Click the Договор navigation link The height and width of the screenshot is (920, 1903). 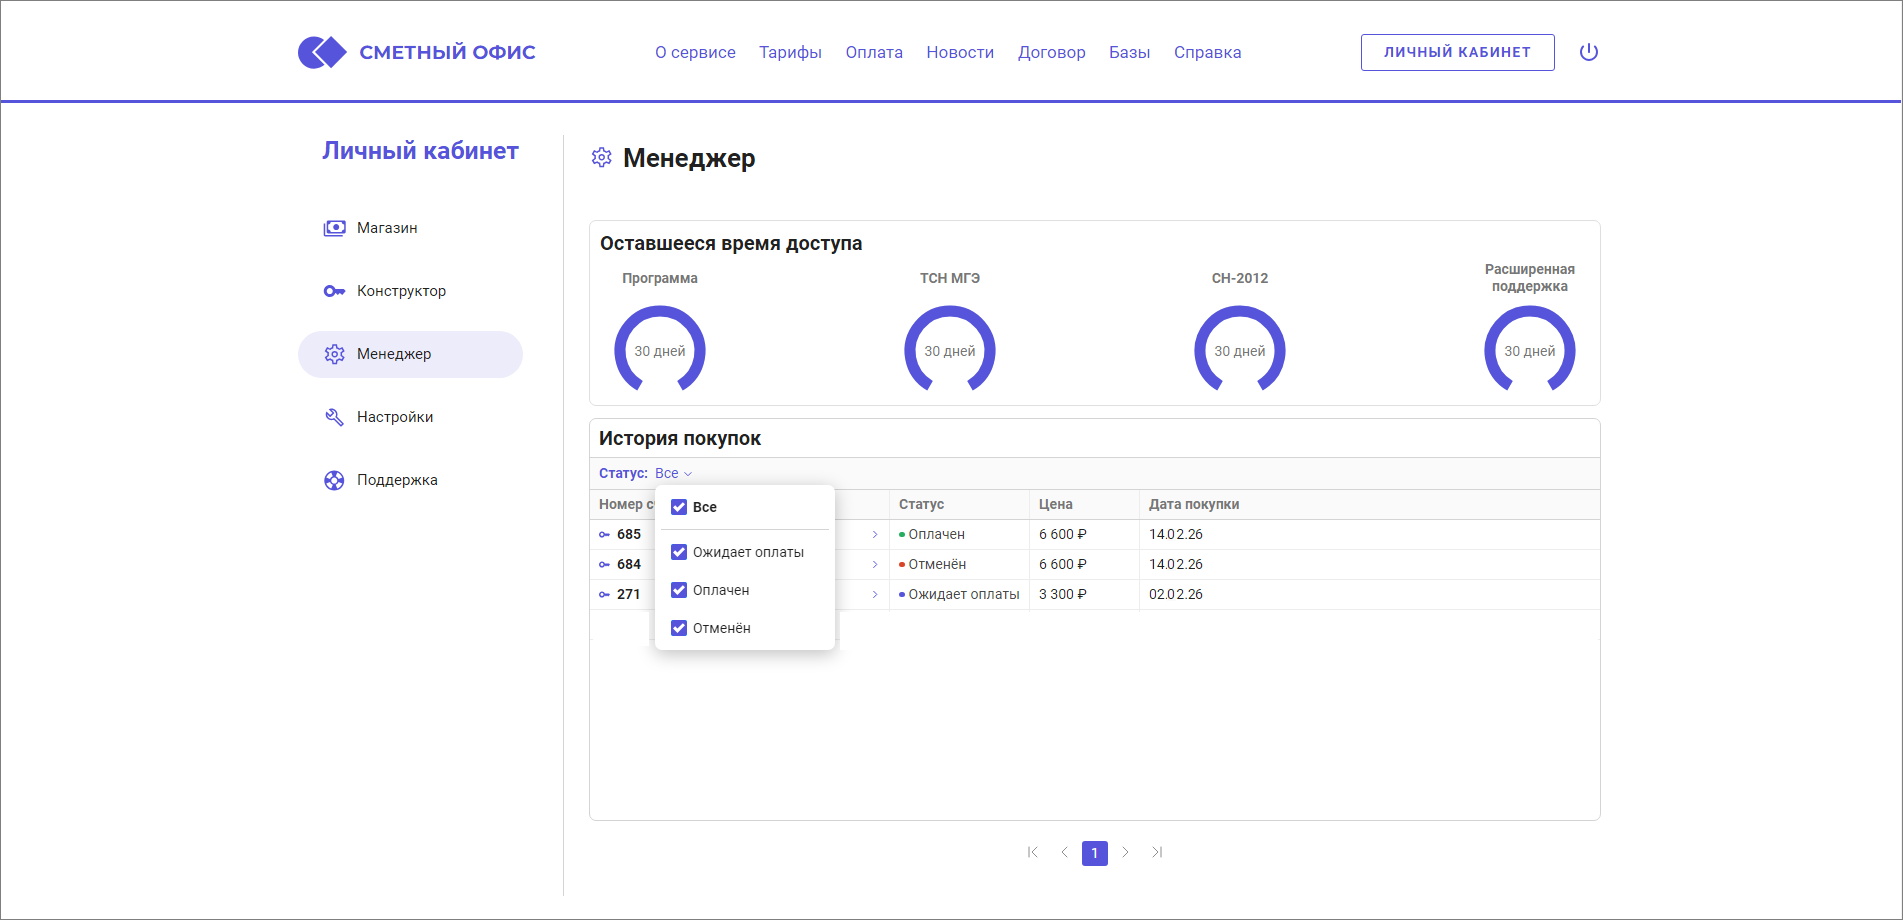coord(1051,52)
